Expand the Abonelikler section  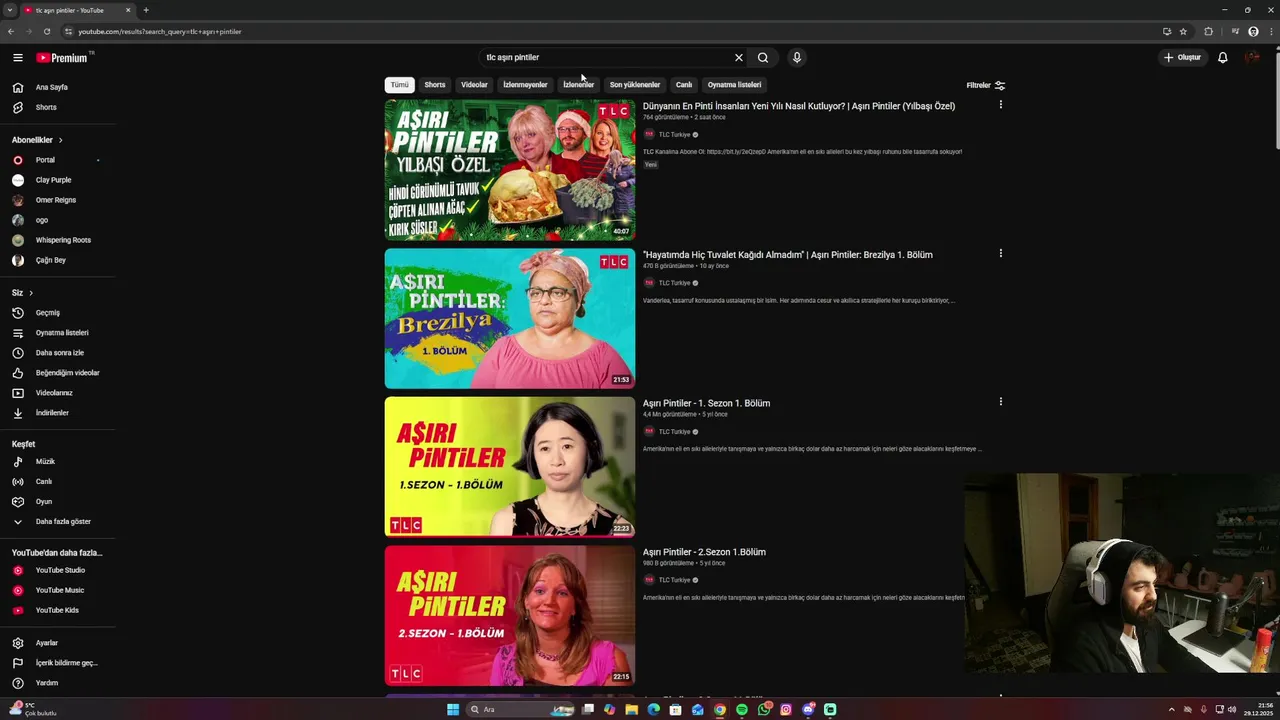point(38,140)
